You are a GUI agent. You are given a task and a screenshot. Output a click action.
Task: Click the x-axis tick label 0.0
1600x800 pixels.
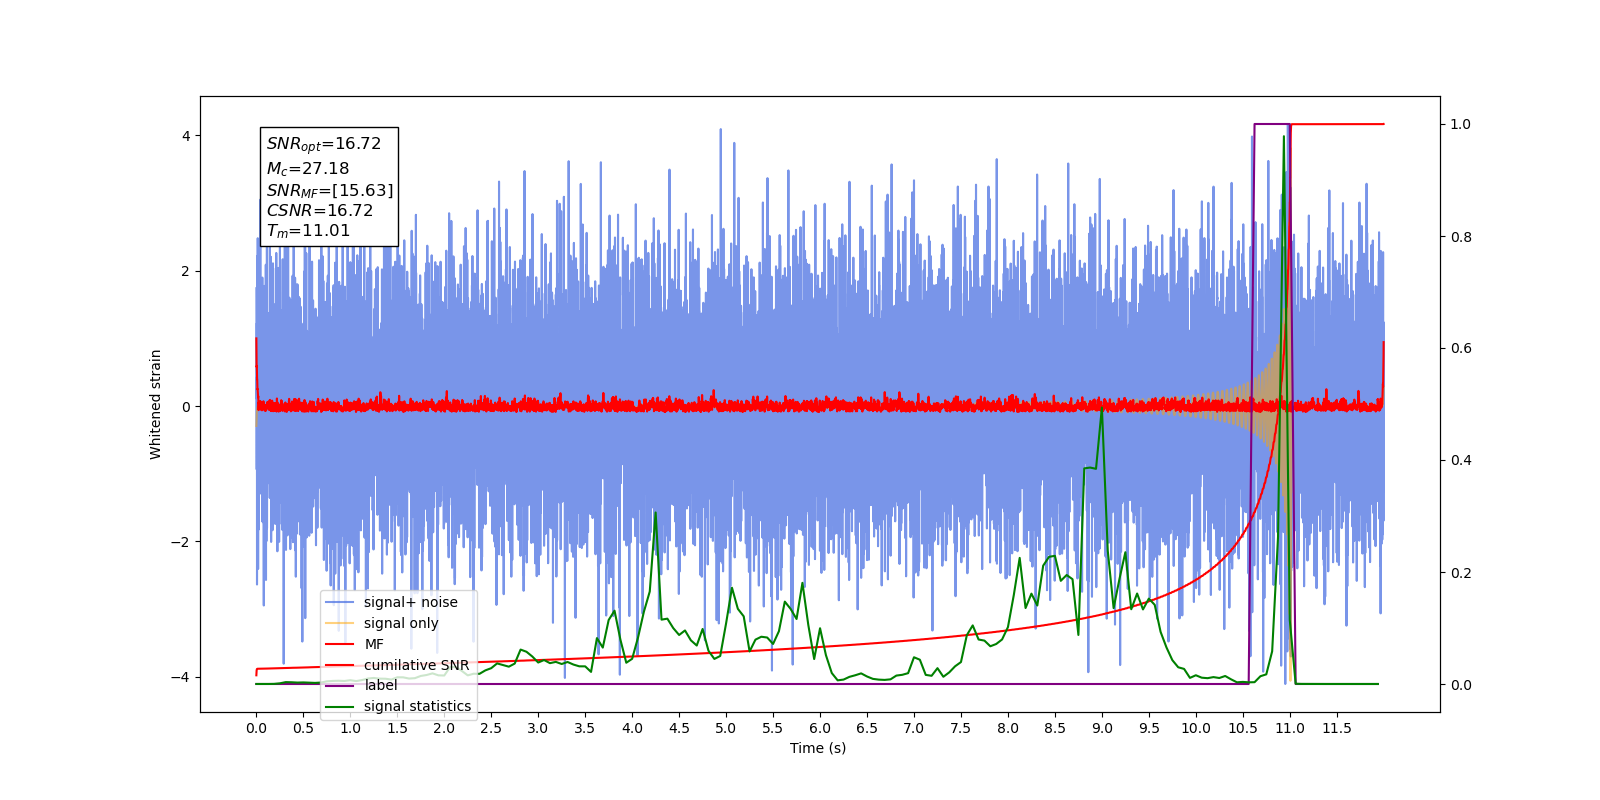(256, 728)
